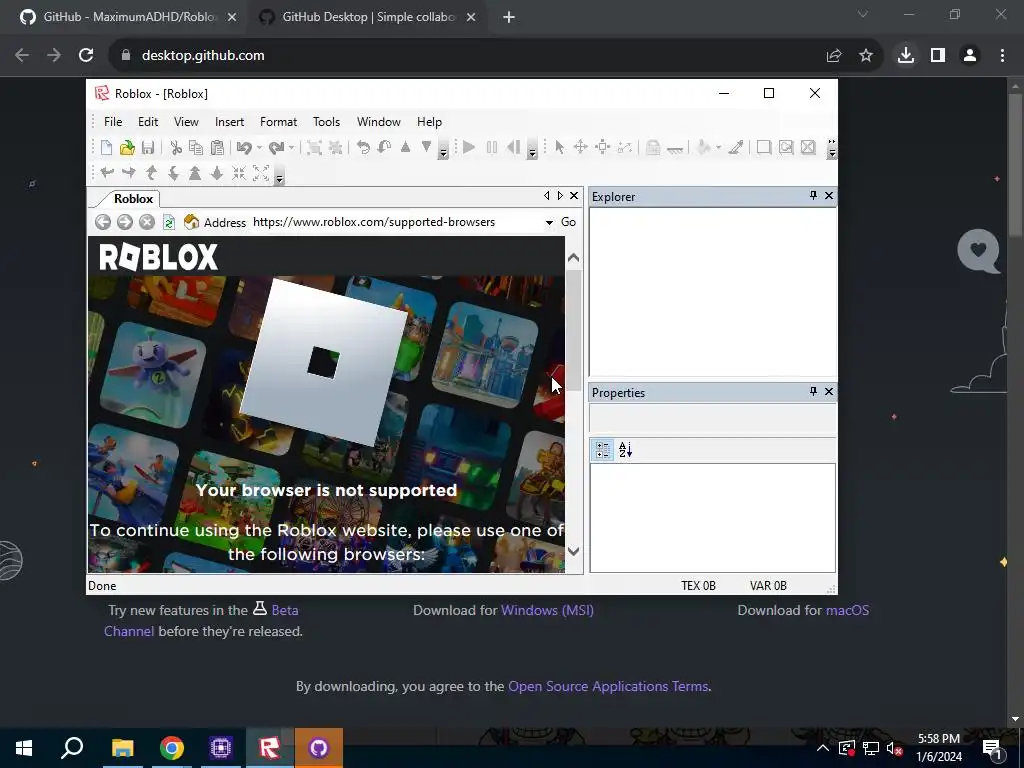Viewport: 1024px width, 768px height.
Task: Toggle categorized view in Properties
Action: [603, 449]
